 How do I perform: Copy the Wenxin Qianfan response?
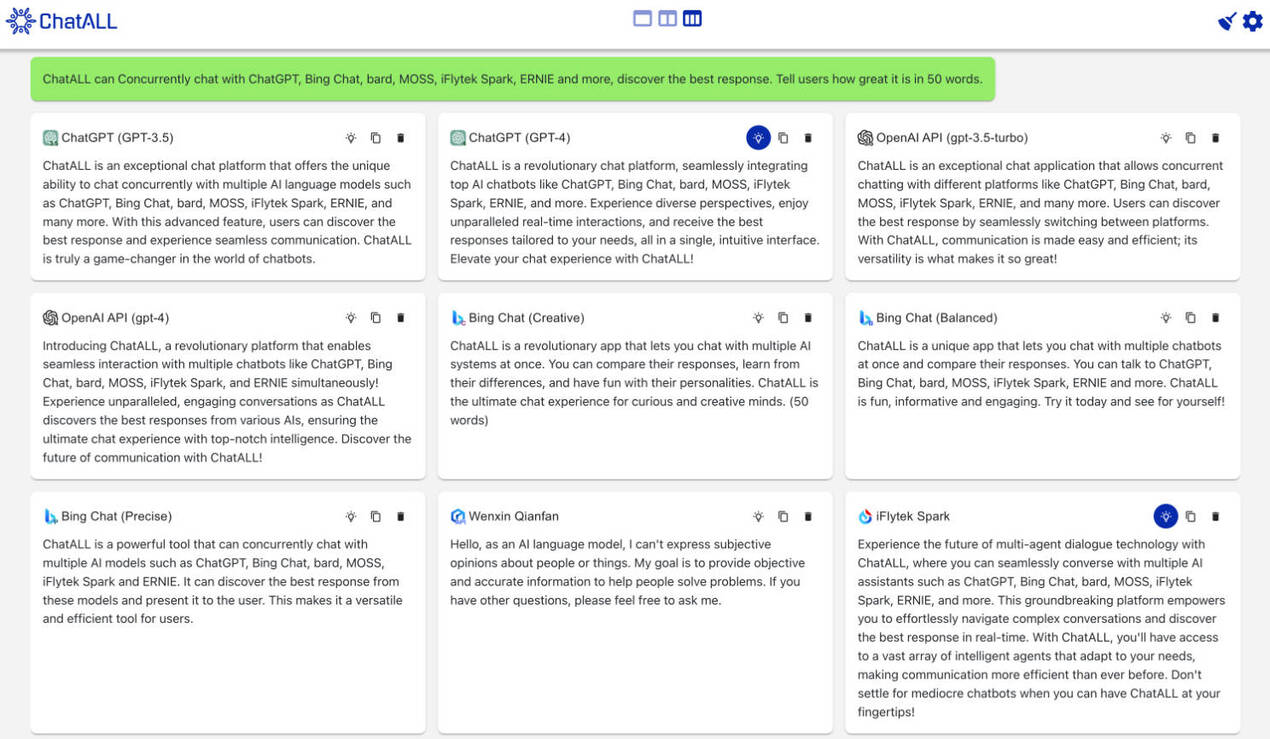coord(783,517)
